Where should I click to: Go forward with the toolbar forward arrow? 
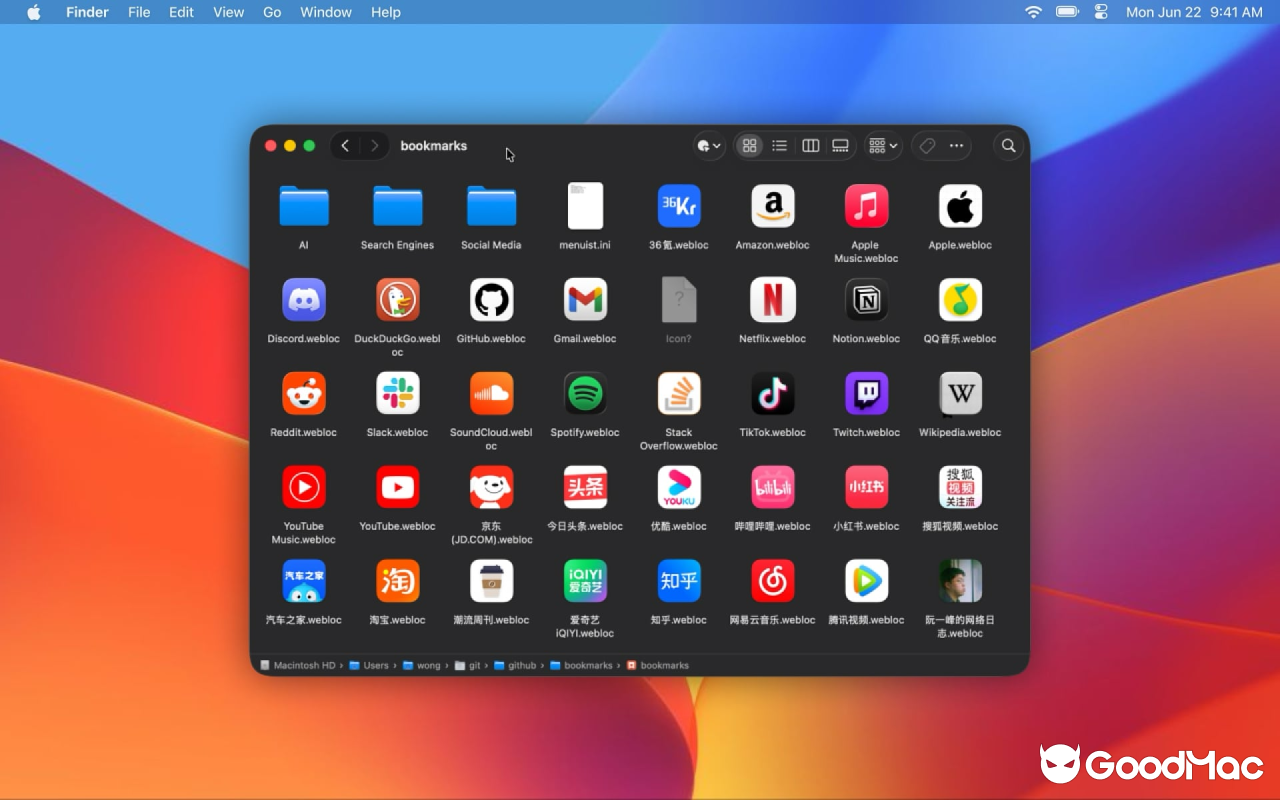tap(374, 146)
